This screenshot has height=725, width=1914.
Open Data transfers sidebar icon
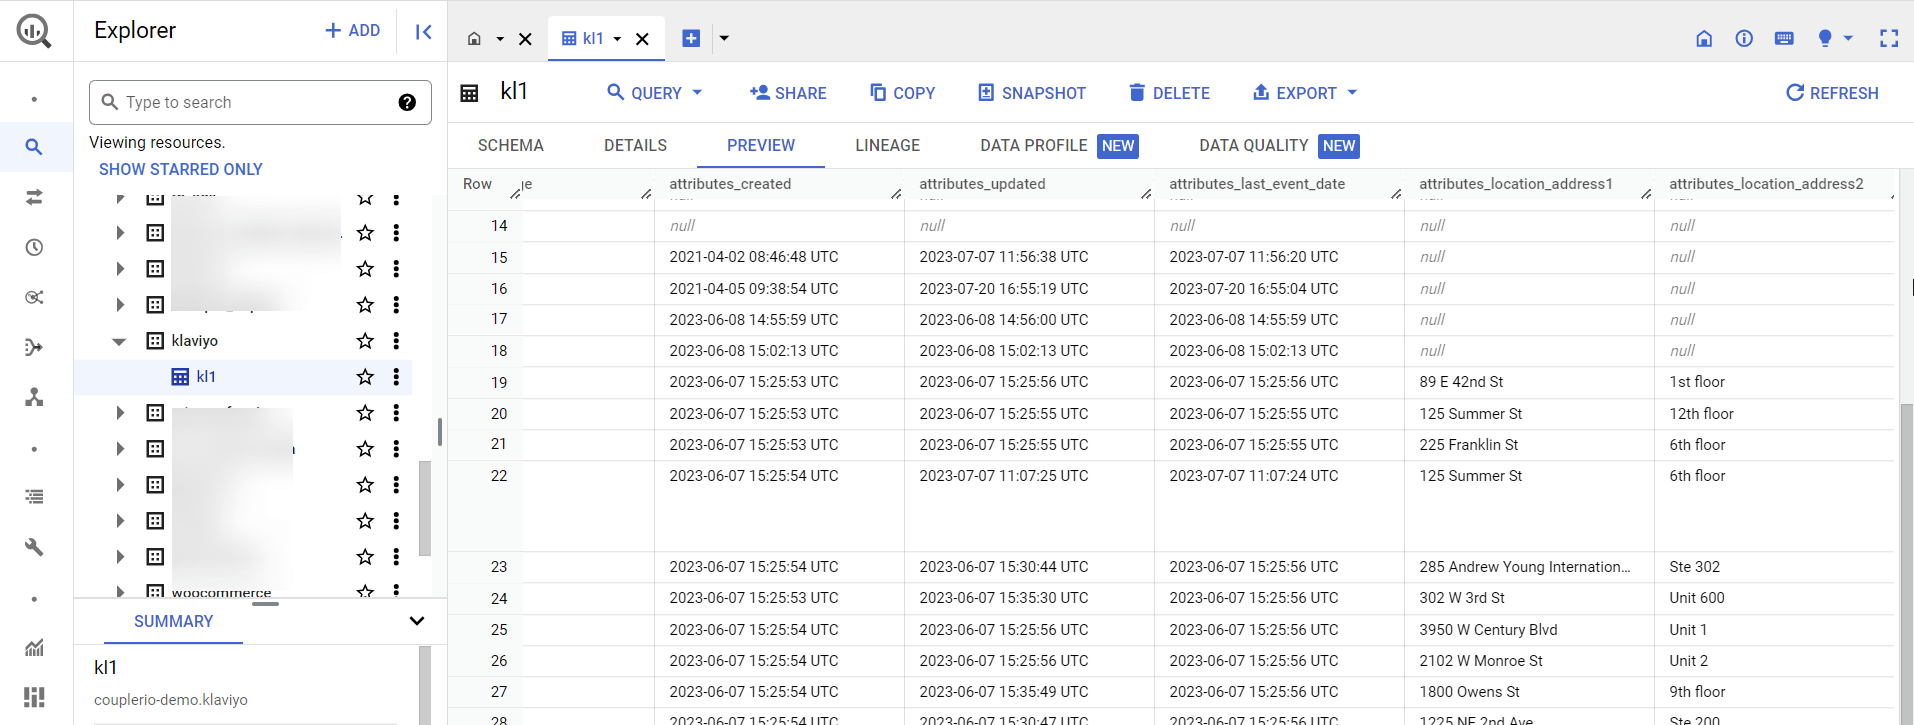[x=34, y=197]
